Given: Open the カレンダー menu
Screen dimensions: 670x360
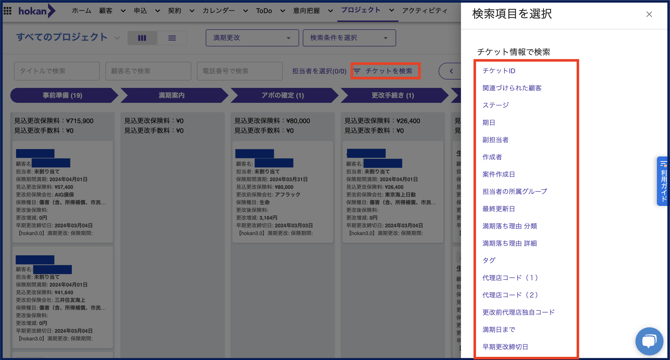Looking at the screenshot, I should click(x=218, y=11).
